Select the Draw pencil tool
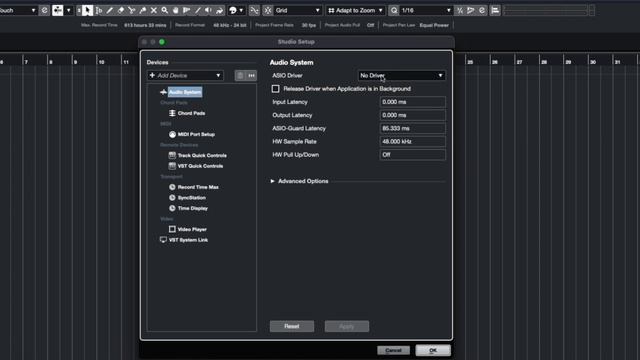 pyautogui.click(x=109, y=10)
